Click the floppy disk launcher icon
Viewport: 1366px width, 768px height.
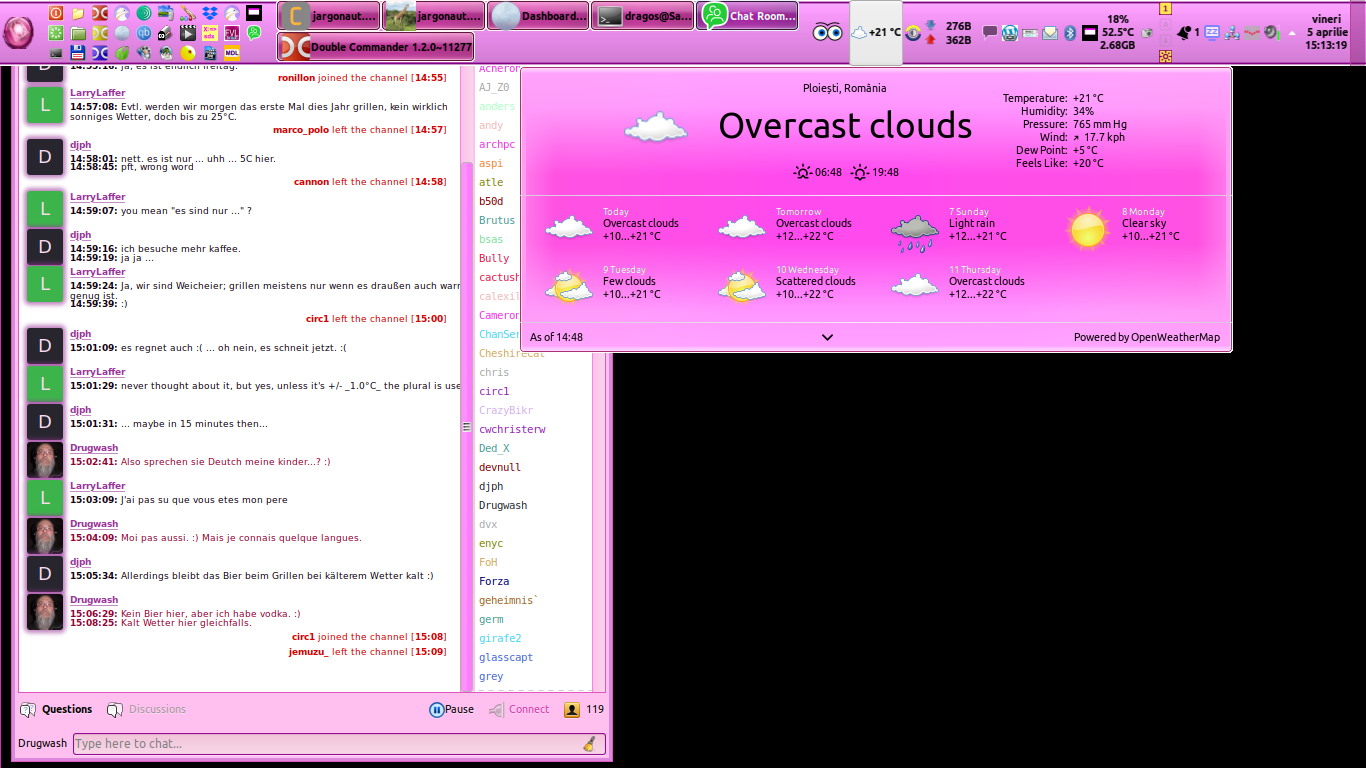pyautogui.click(x=78, y=52)
